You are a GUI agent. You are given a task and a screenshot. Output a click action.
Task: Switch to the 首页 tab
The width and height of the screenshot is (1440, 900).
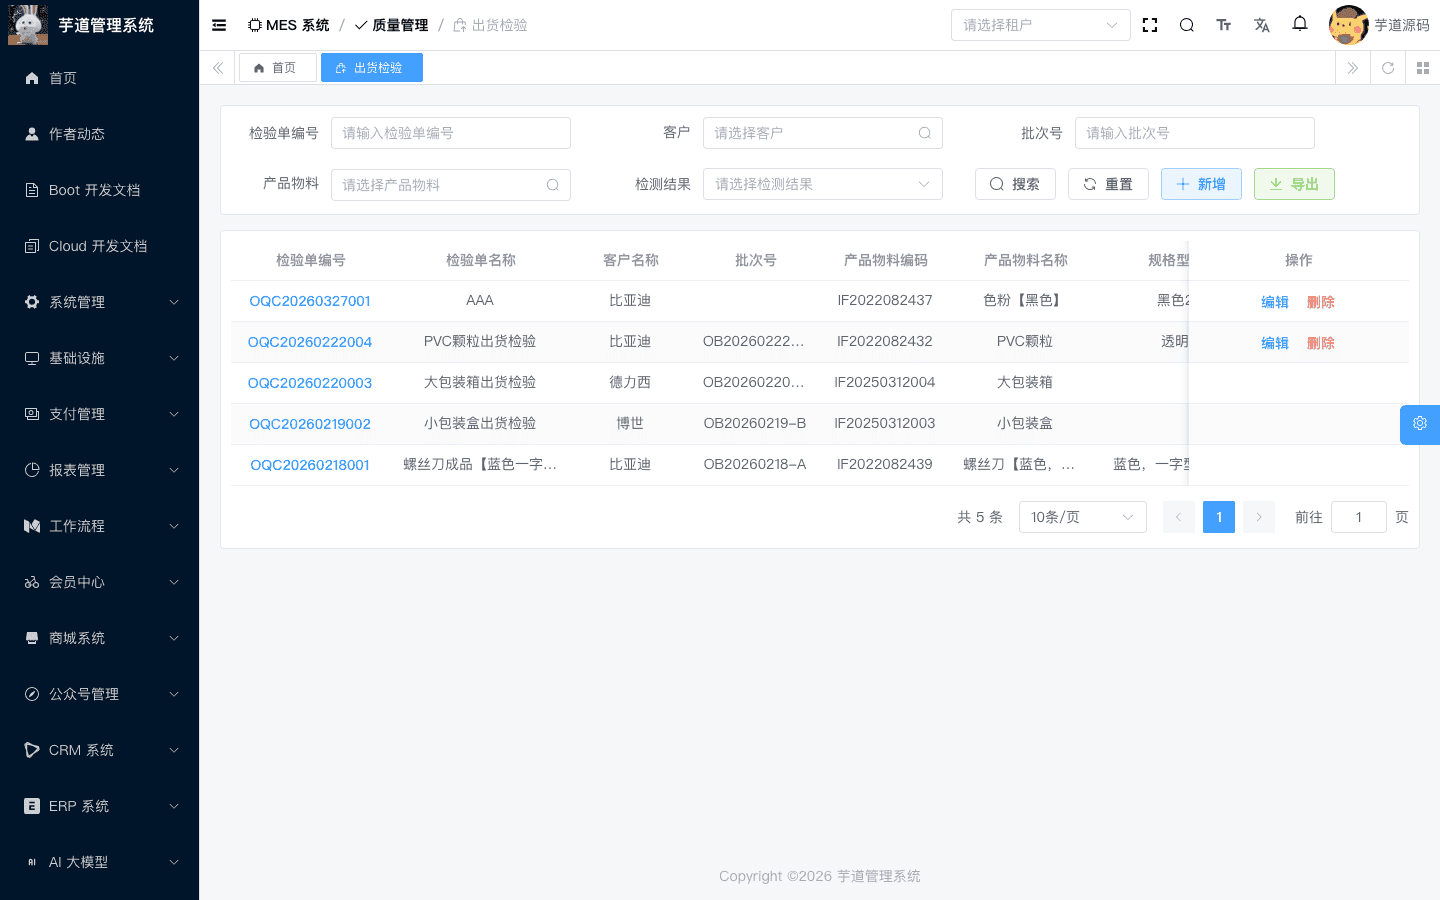277,67
